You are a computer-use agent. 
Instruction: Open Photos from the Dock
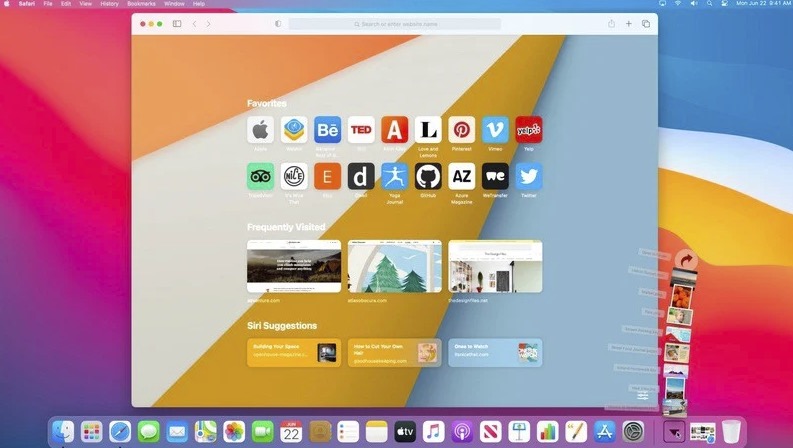234,432
